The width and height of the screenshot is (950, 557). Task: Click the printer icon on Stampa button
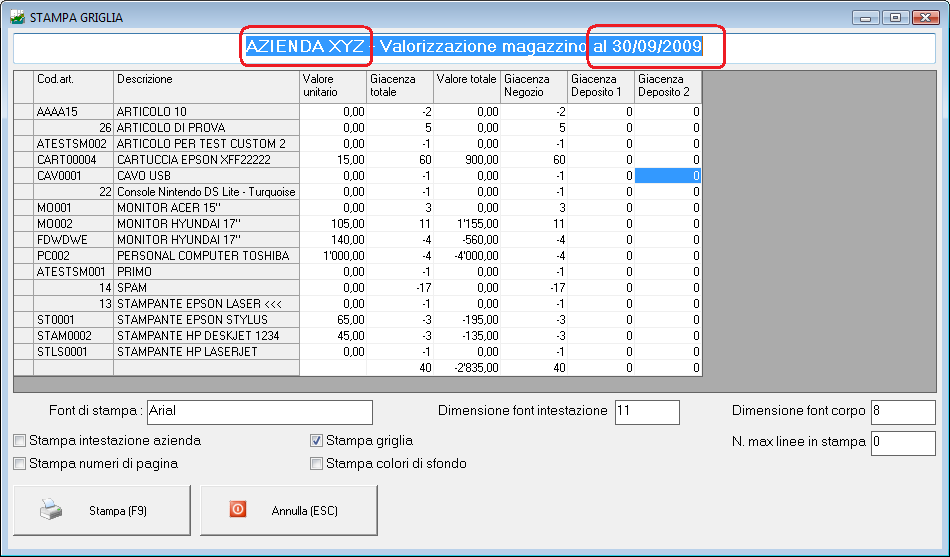click(51, 510)
